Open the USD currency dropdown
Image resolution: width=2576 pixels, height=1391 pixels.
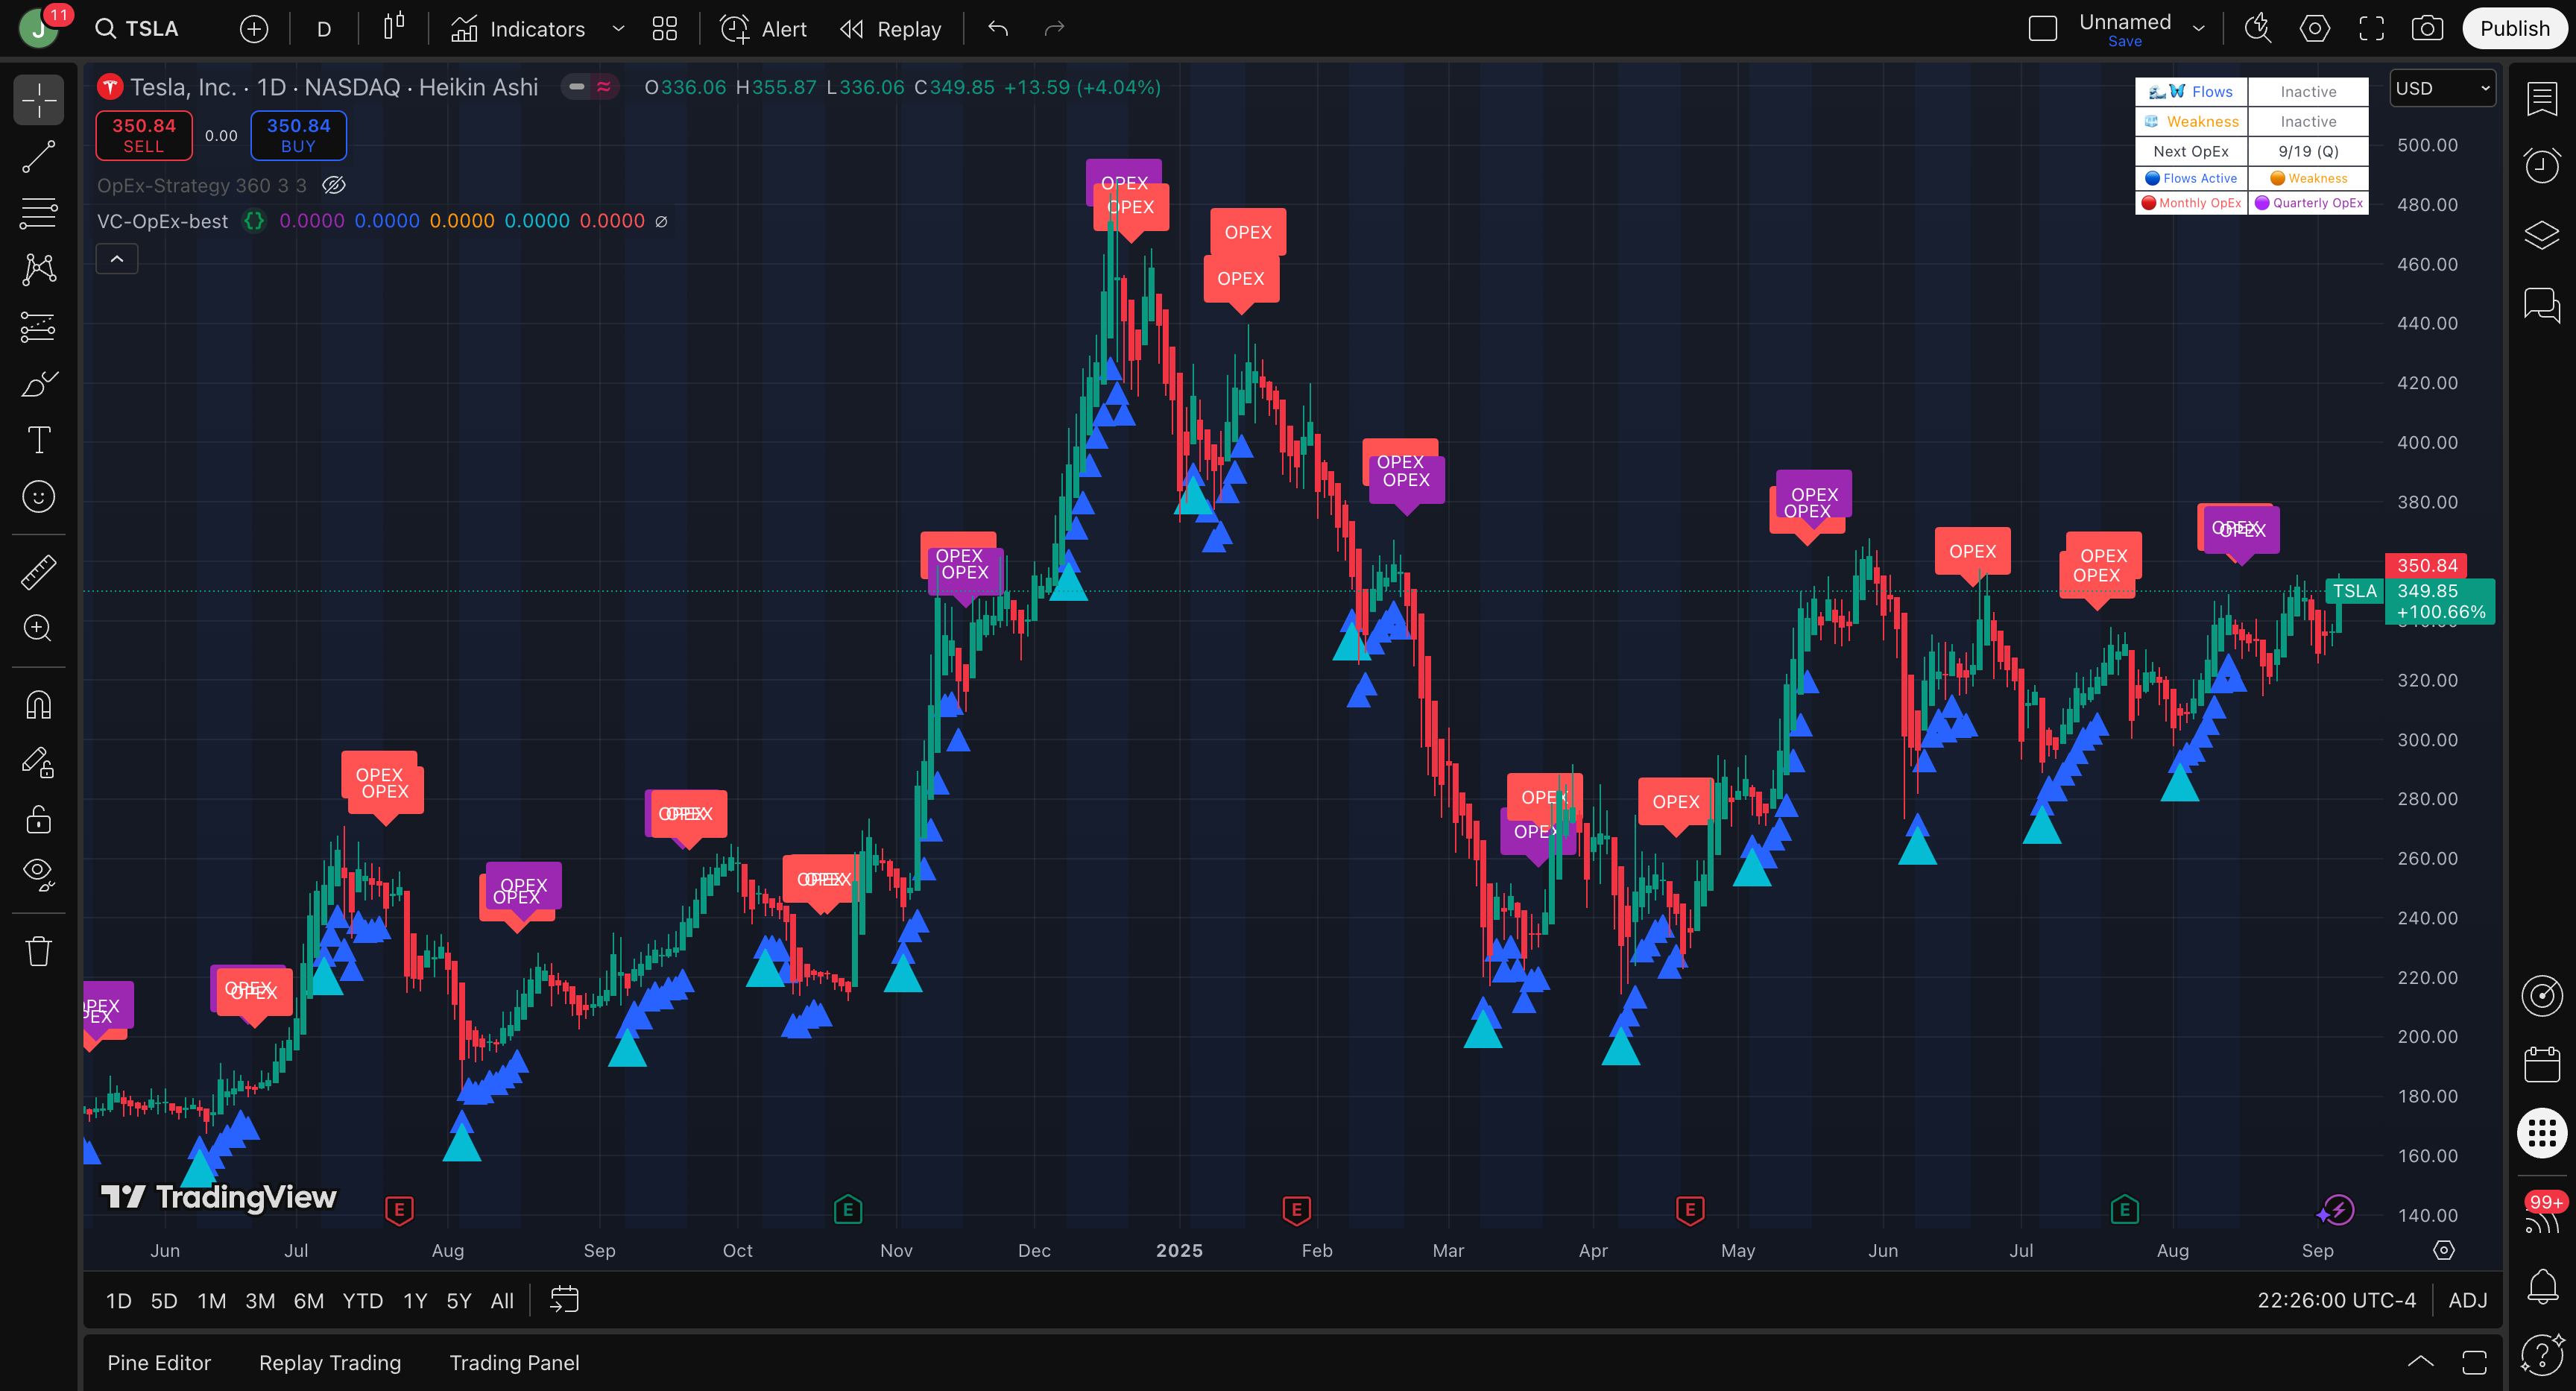point(2442,88)
